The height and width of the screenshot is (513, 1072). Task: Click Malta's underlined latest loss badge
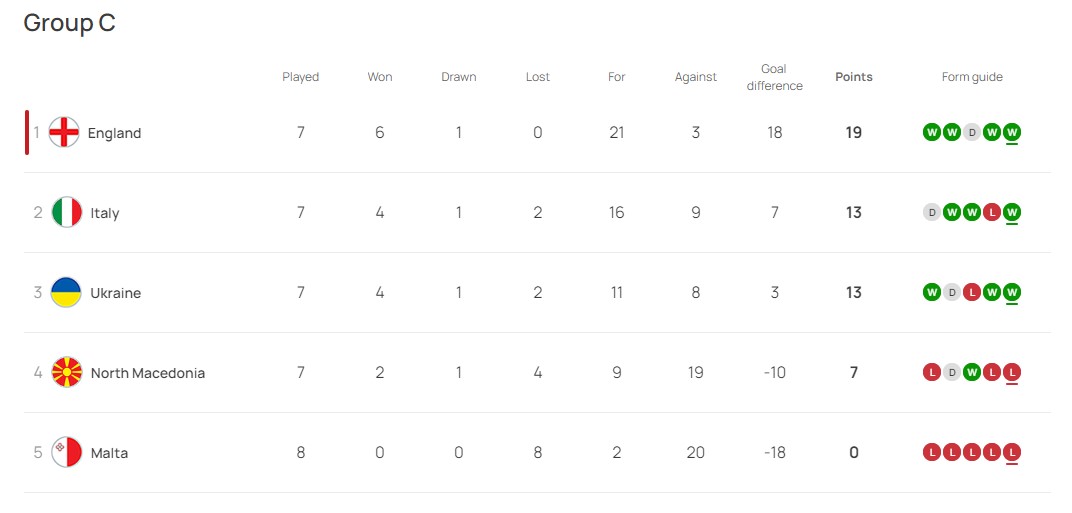click(1012, 452)
